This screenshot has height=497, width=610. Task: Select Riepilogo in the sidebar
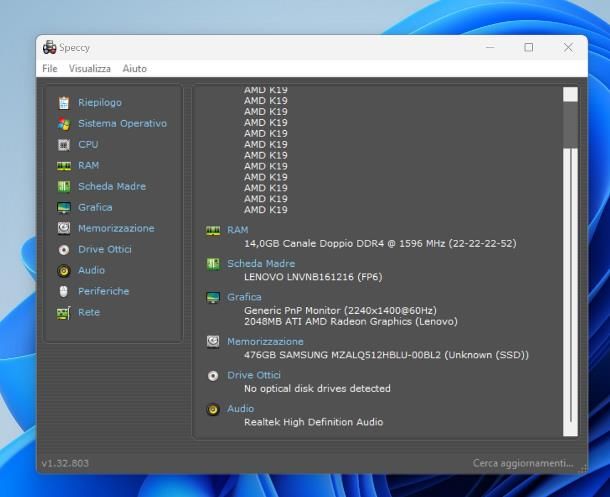point(100,103)
